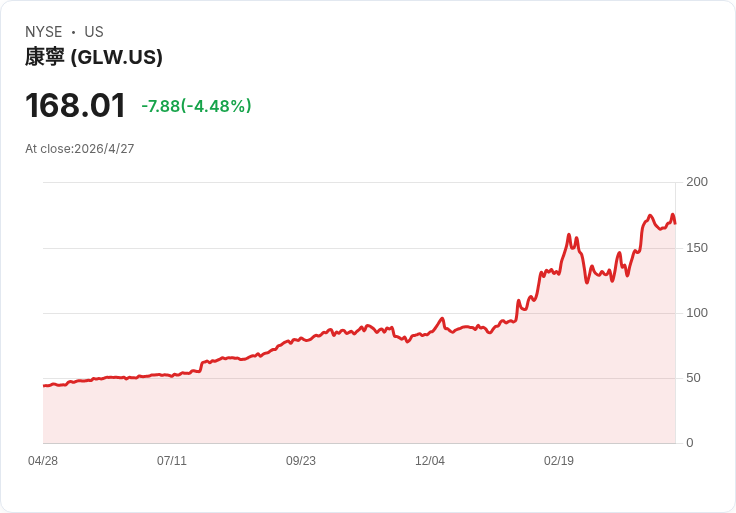This screenshot has width=736, height=513.
Task: Click the US market label
Action: point(94,32)
